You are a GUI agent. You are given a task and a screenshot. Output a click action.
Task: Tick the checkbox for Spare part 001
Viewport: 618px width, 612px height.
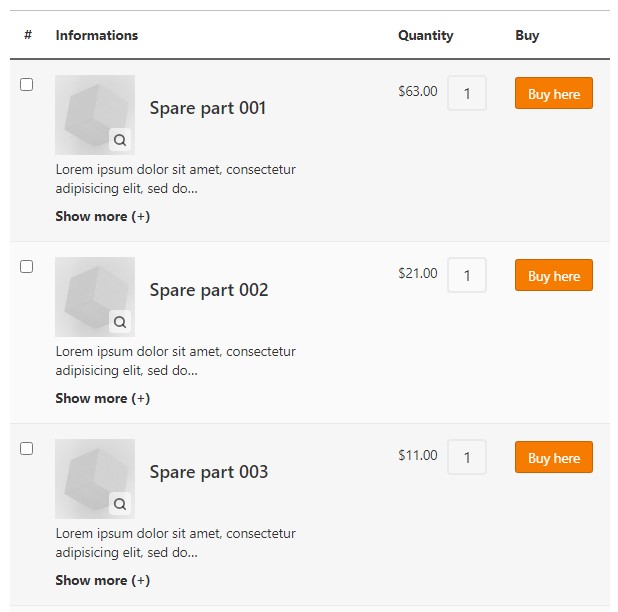click(x=26, y=84)
